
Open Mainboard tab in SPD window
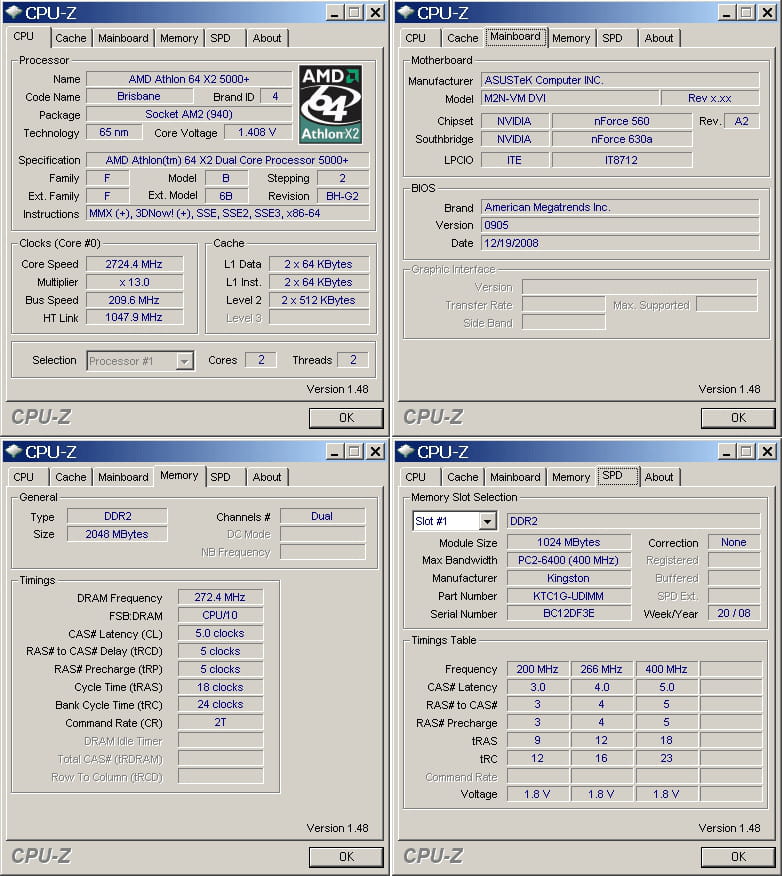click(515, 477)
